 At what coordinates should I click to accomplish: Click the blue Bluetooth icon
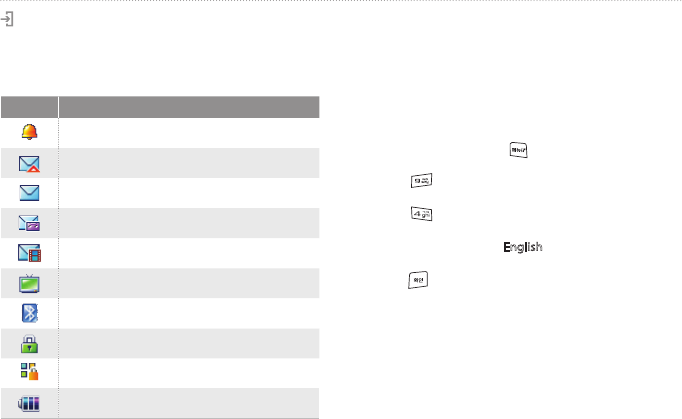(x=30, y=313)
